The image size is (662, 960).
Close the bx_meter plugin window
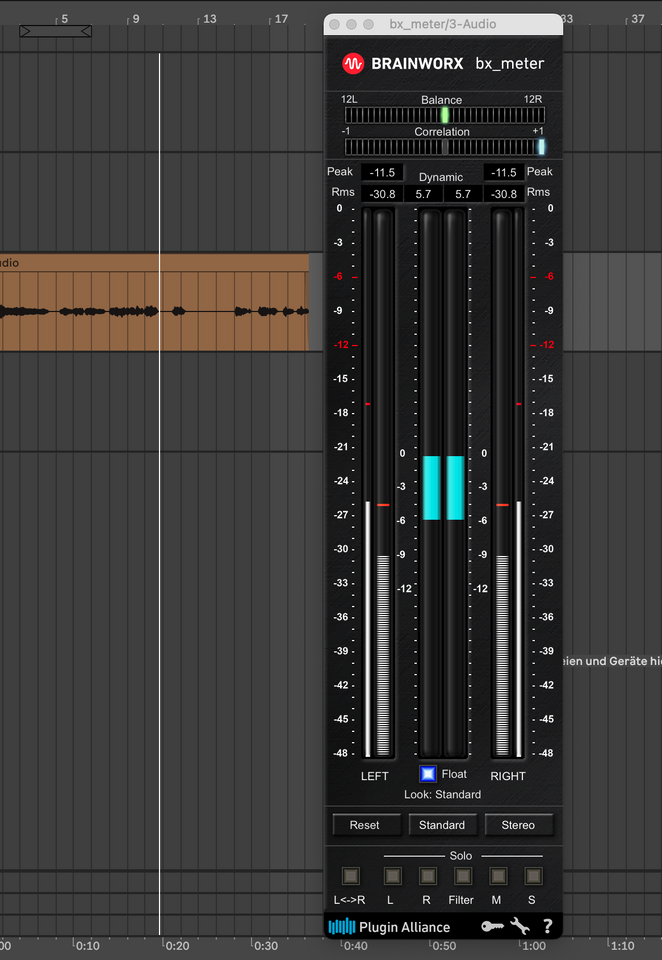click(x=334, y=24)
